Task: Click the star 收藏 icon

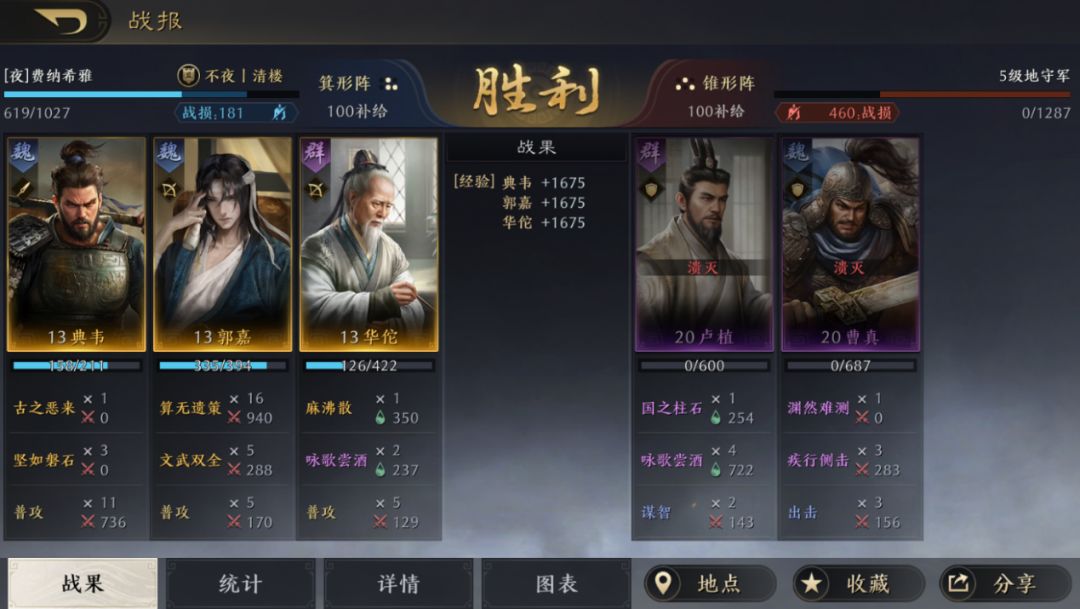Action: click(x=811, y=584)
